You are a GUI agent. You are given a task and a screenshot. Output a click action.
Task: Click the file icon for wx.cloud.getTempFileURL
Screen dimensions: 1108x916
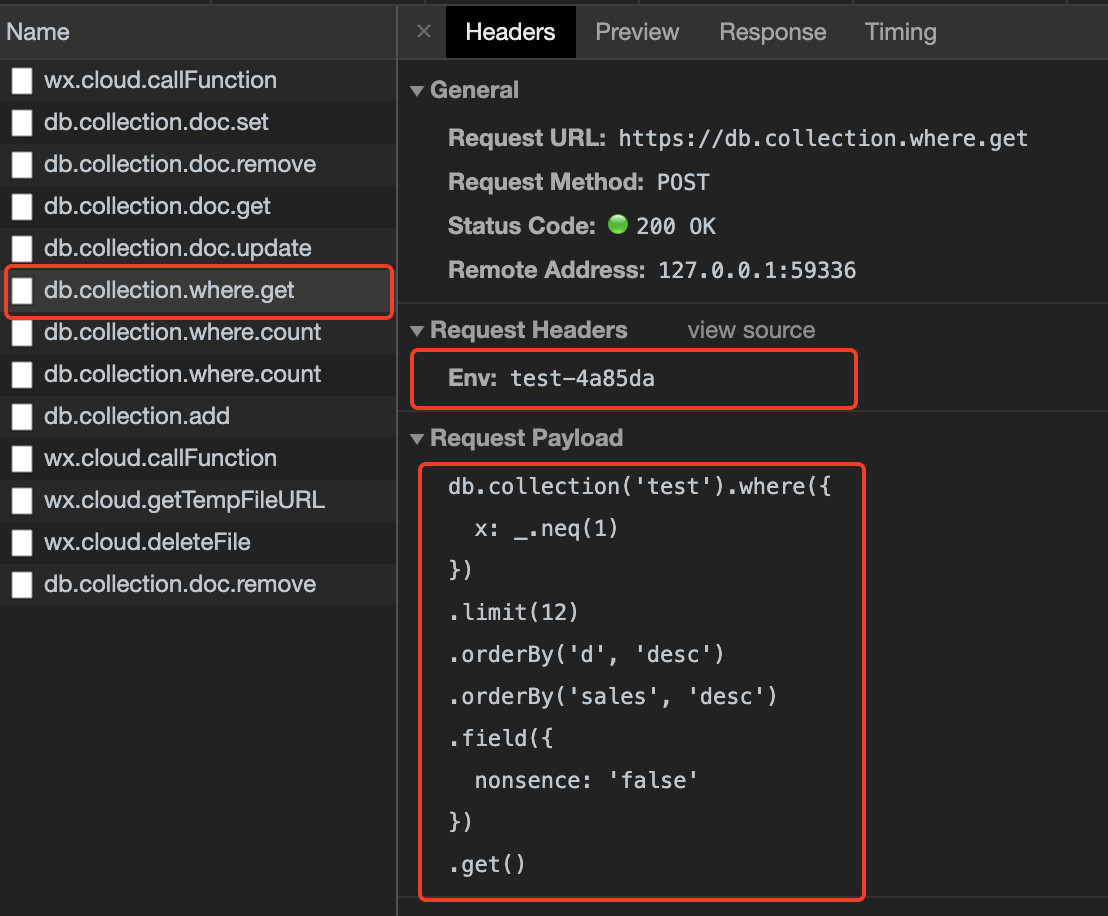point(22,500)
